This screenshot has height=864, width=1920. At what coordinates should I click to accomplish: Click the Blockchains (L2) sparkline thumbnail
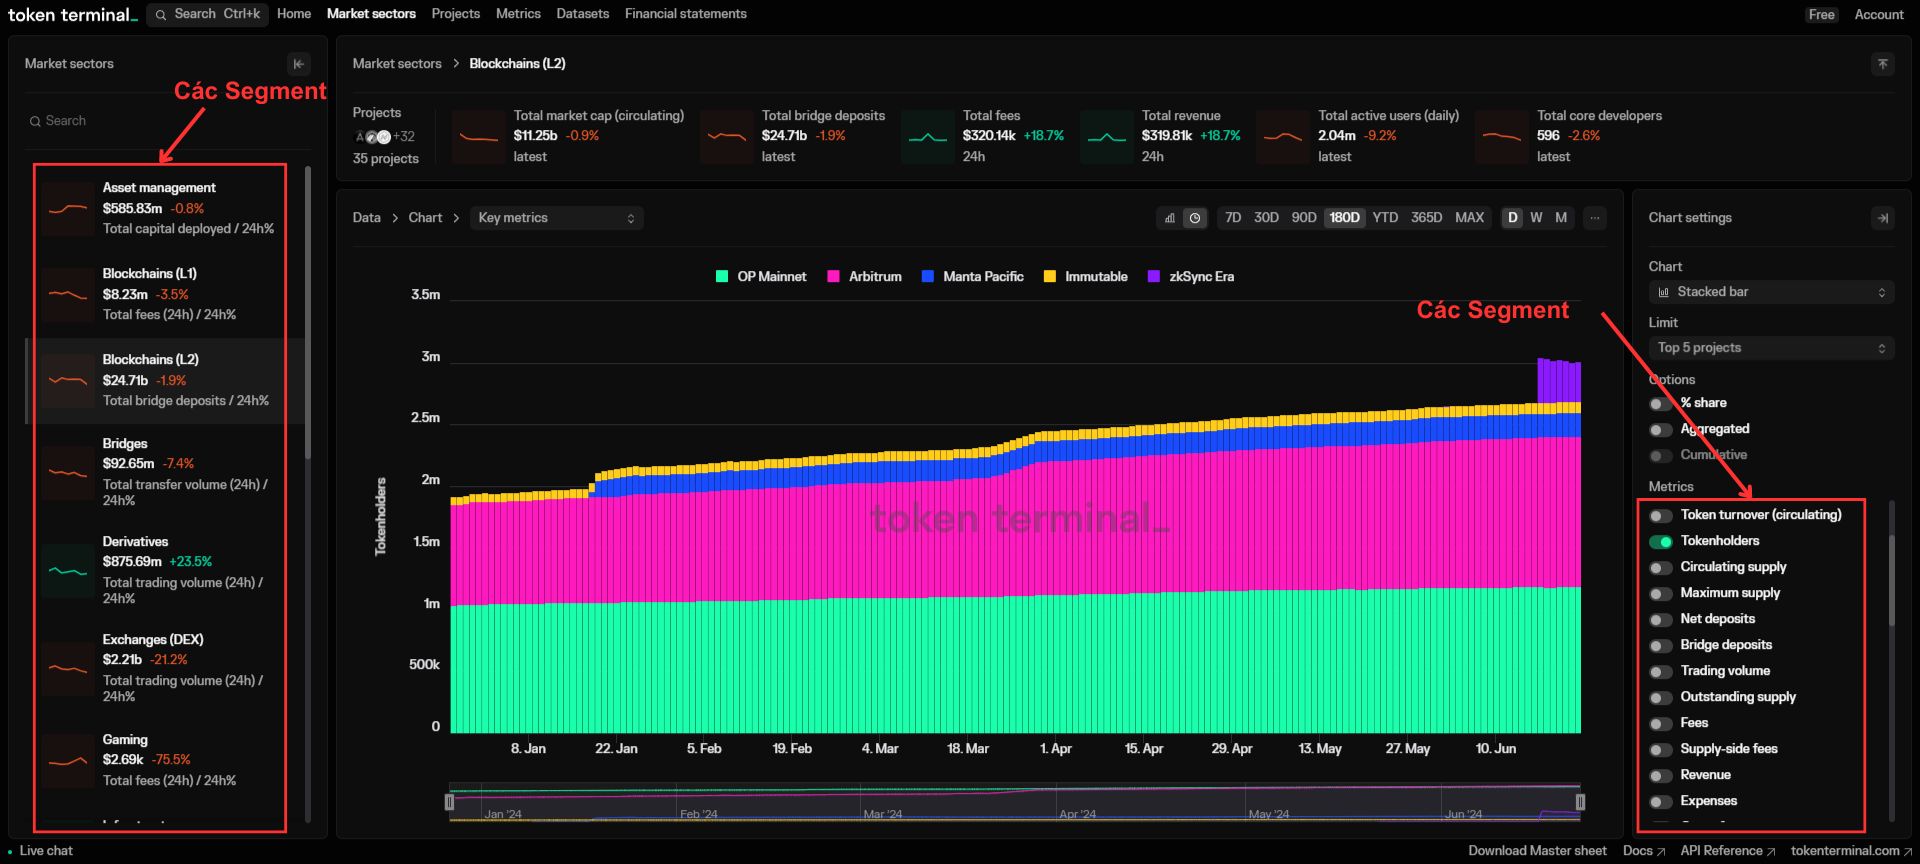pyautogui.click(x=68, y=381)
